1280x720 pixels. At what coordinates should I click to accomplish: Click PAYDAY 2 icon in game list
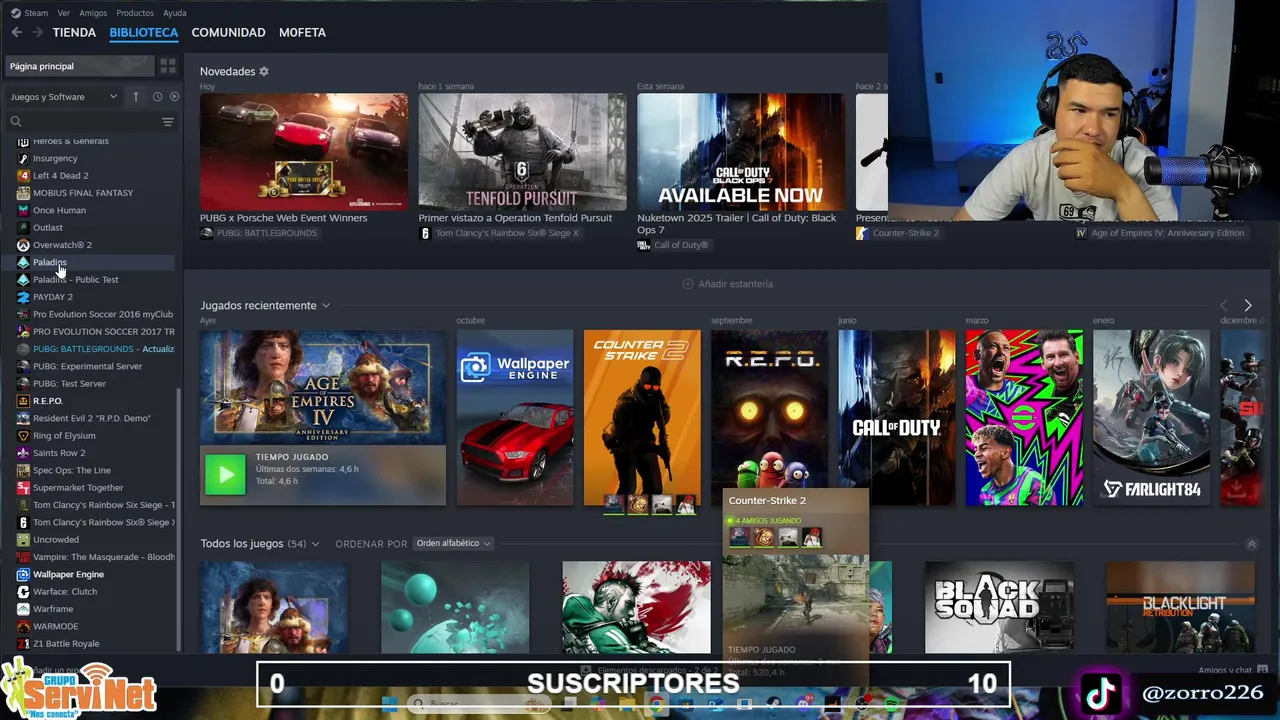pos(23,297)
